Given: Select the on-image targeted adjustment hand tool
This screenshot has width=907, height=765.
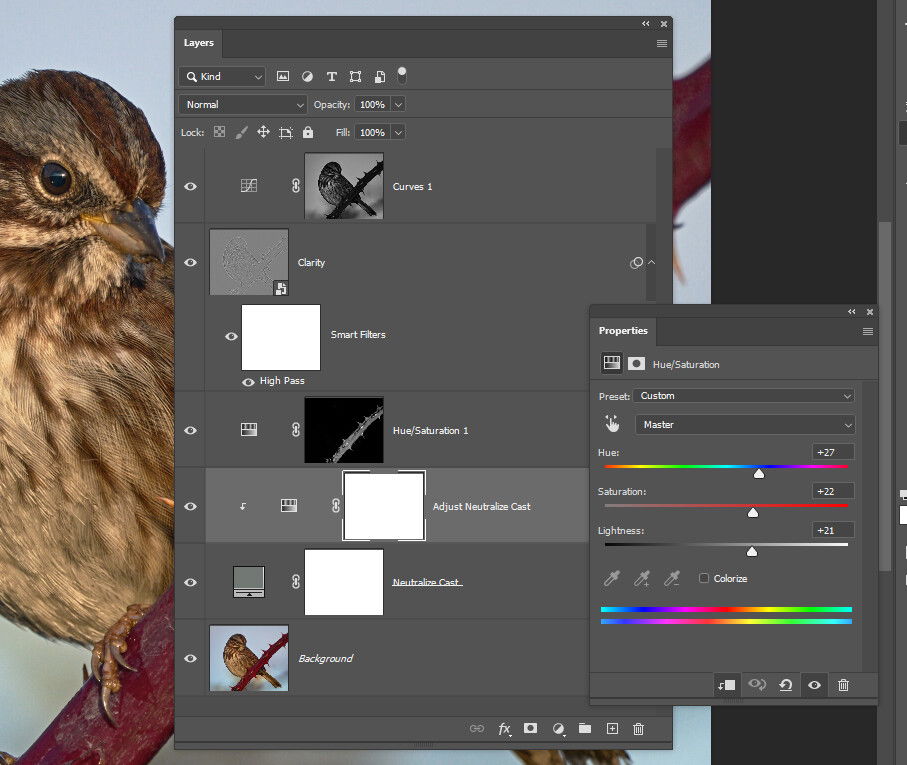Looking at the screenshot, I should click(612, 424).
